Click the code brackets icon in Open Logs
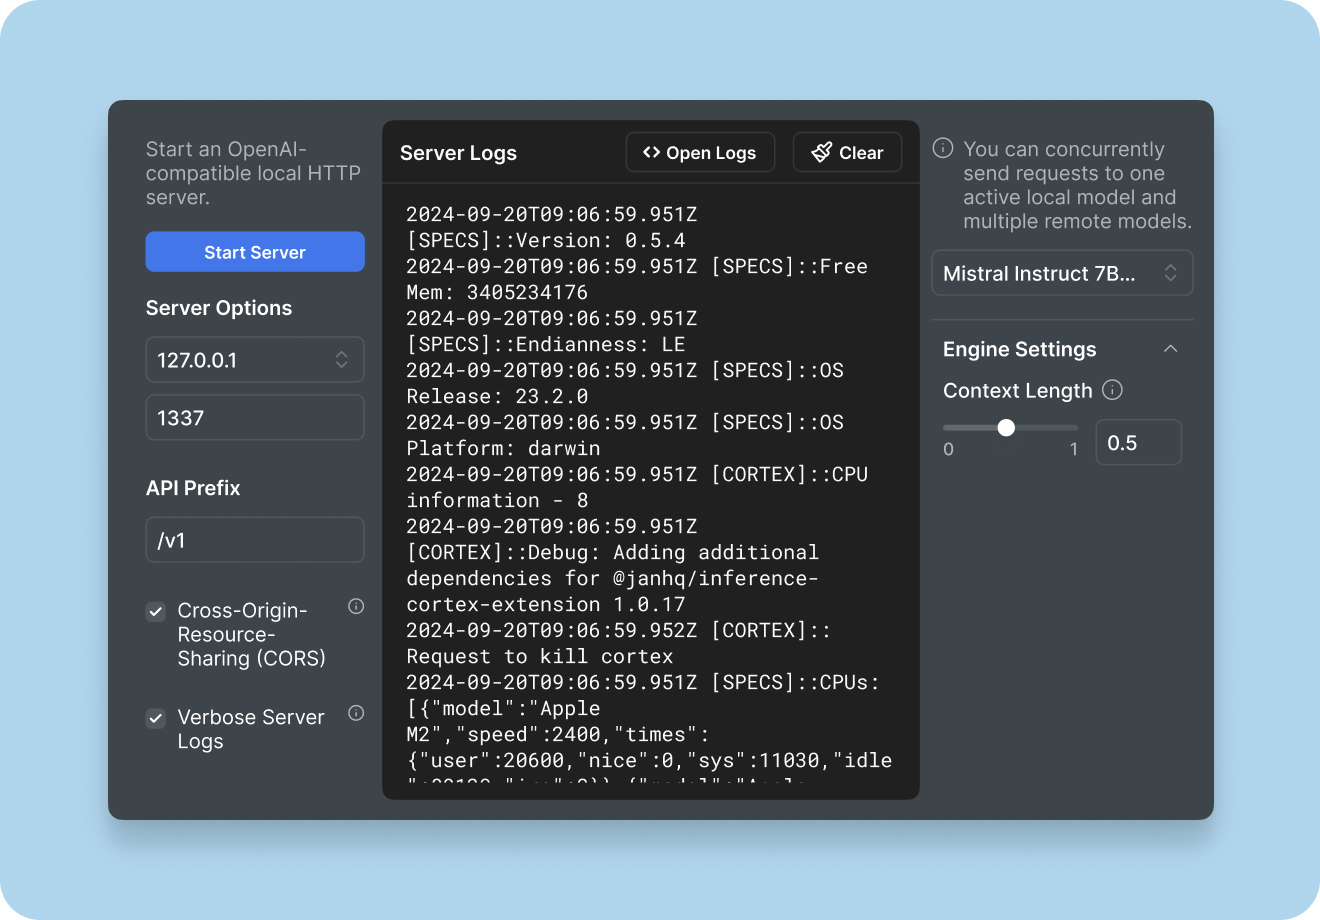Viewport: 1320px width, 920px height. [652, 152]
